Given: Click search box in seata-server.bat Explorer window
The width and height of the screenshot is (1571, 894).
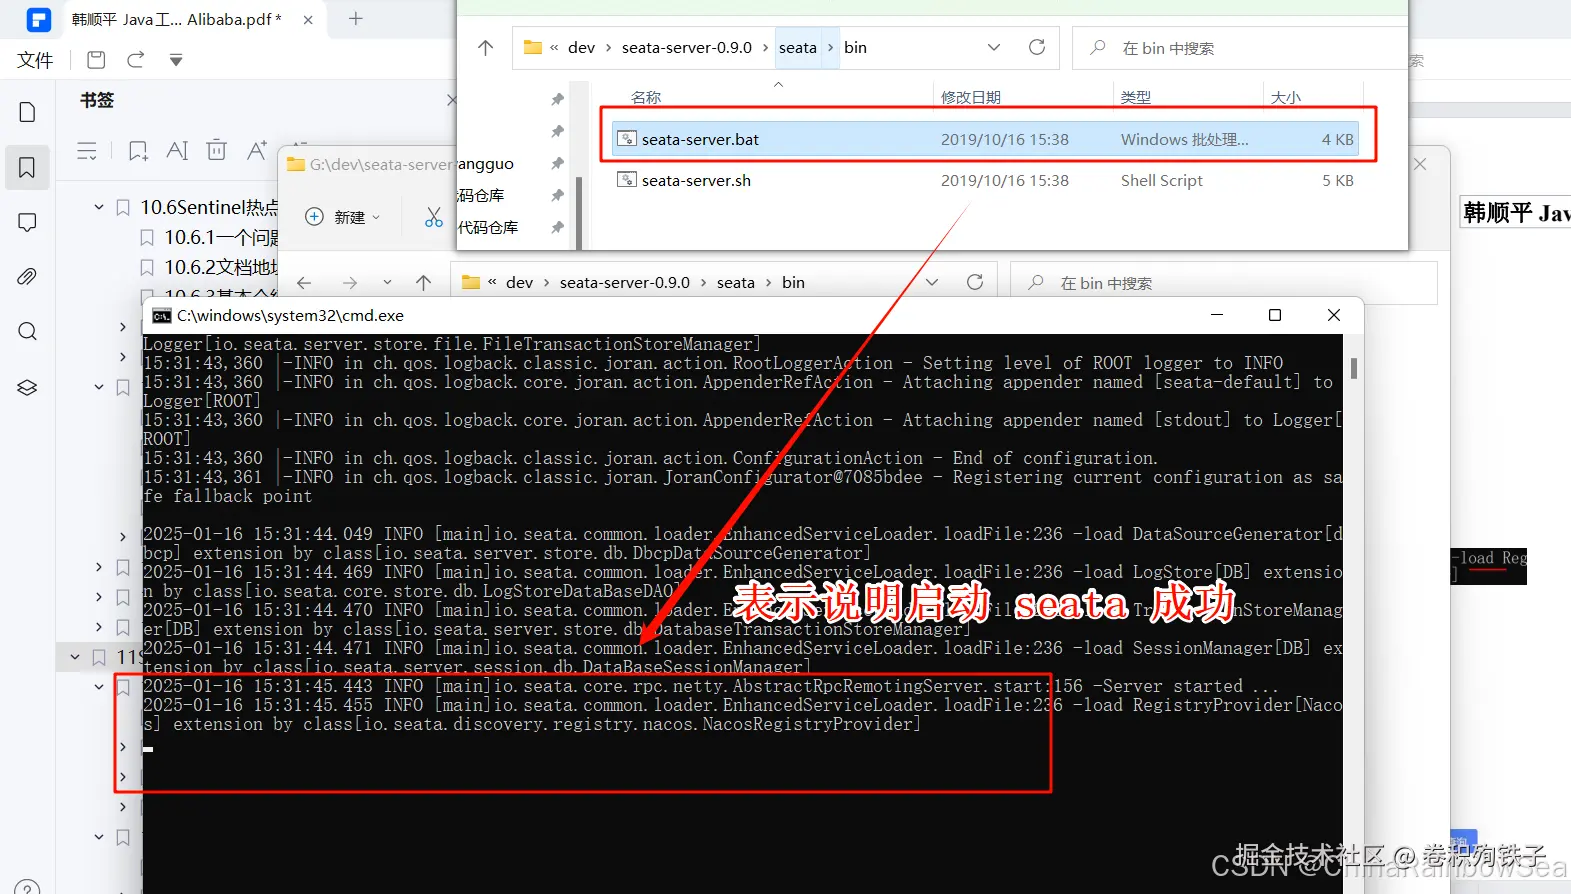Looking at the screenshot, I should (x=1240, y=48).
